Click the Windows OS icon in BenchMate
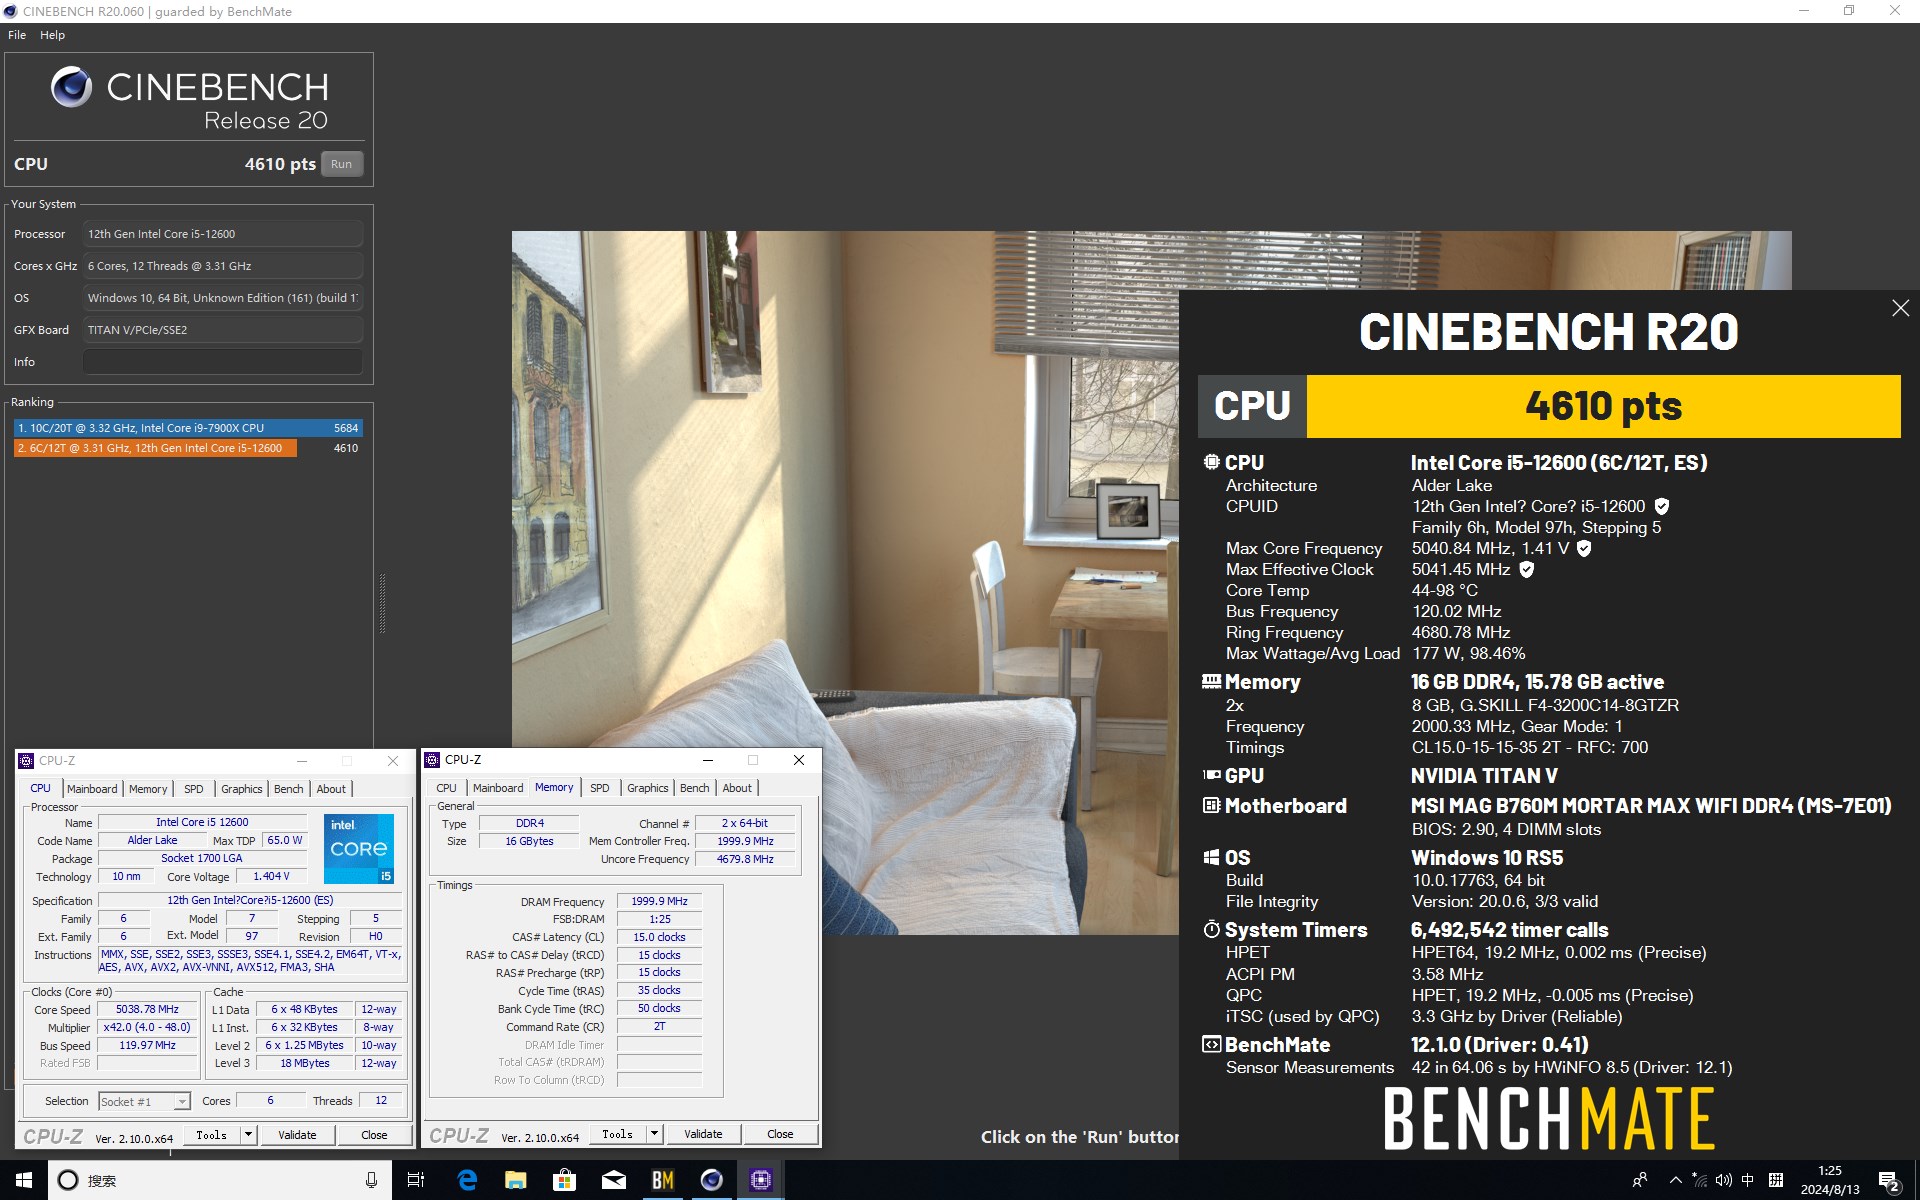This screenshot has height=1200, width=1920. coord(1211,858)
